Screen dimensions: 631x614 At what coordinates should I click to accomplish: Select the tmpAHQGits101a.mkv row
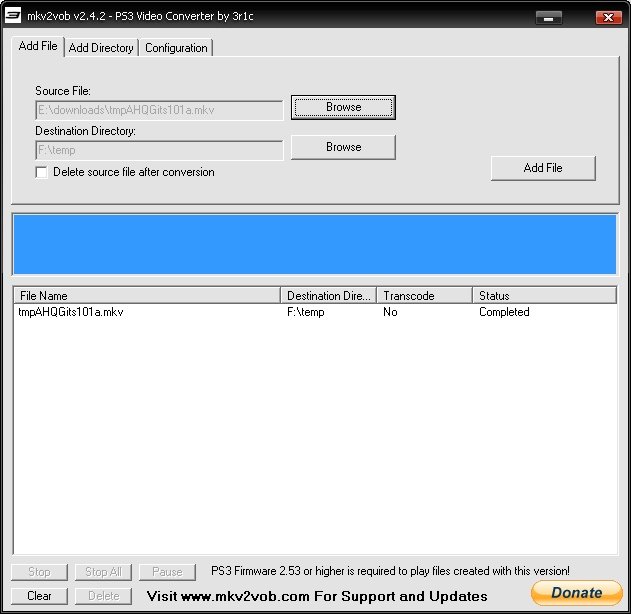pos(315,312)
